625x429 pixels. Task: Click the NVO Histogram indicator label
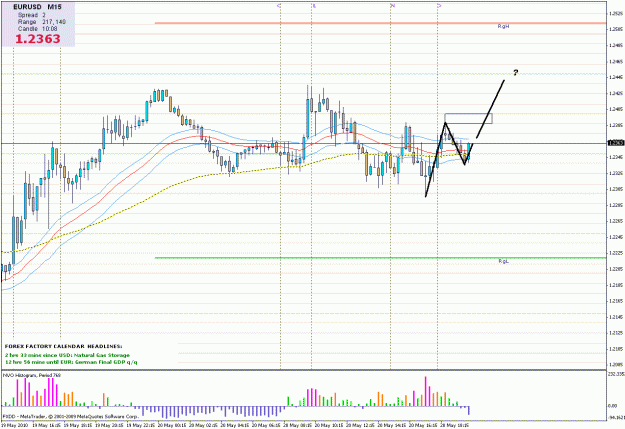click(32, 375)
